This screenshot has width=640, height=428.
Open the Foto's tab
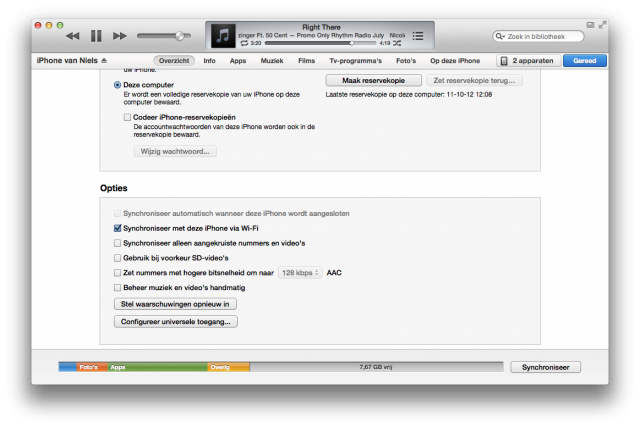coord(406,61)
